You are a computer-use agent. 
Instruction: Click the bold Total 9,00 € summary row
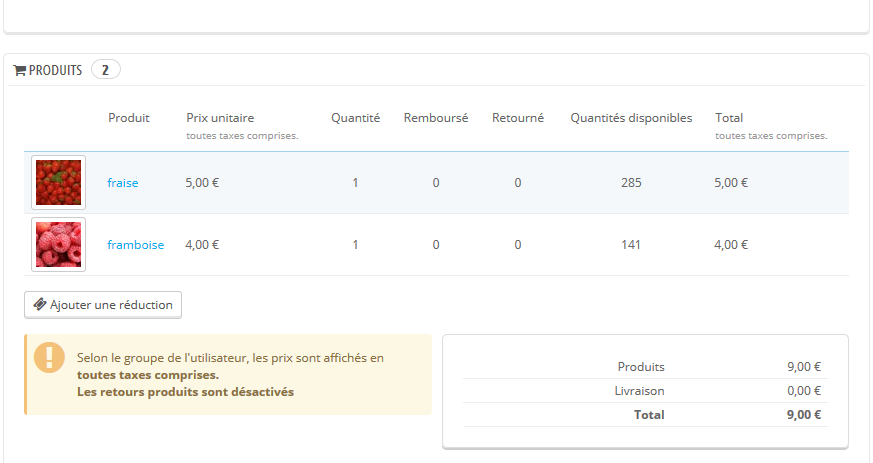coord(645,415)
